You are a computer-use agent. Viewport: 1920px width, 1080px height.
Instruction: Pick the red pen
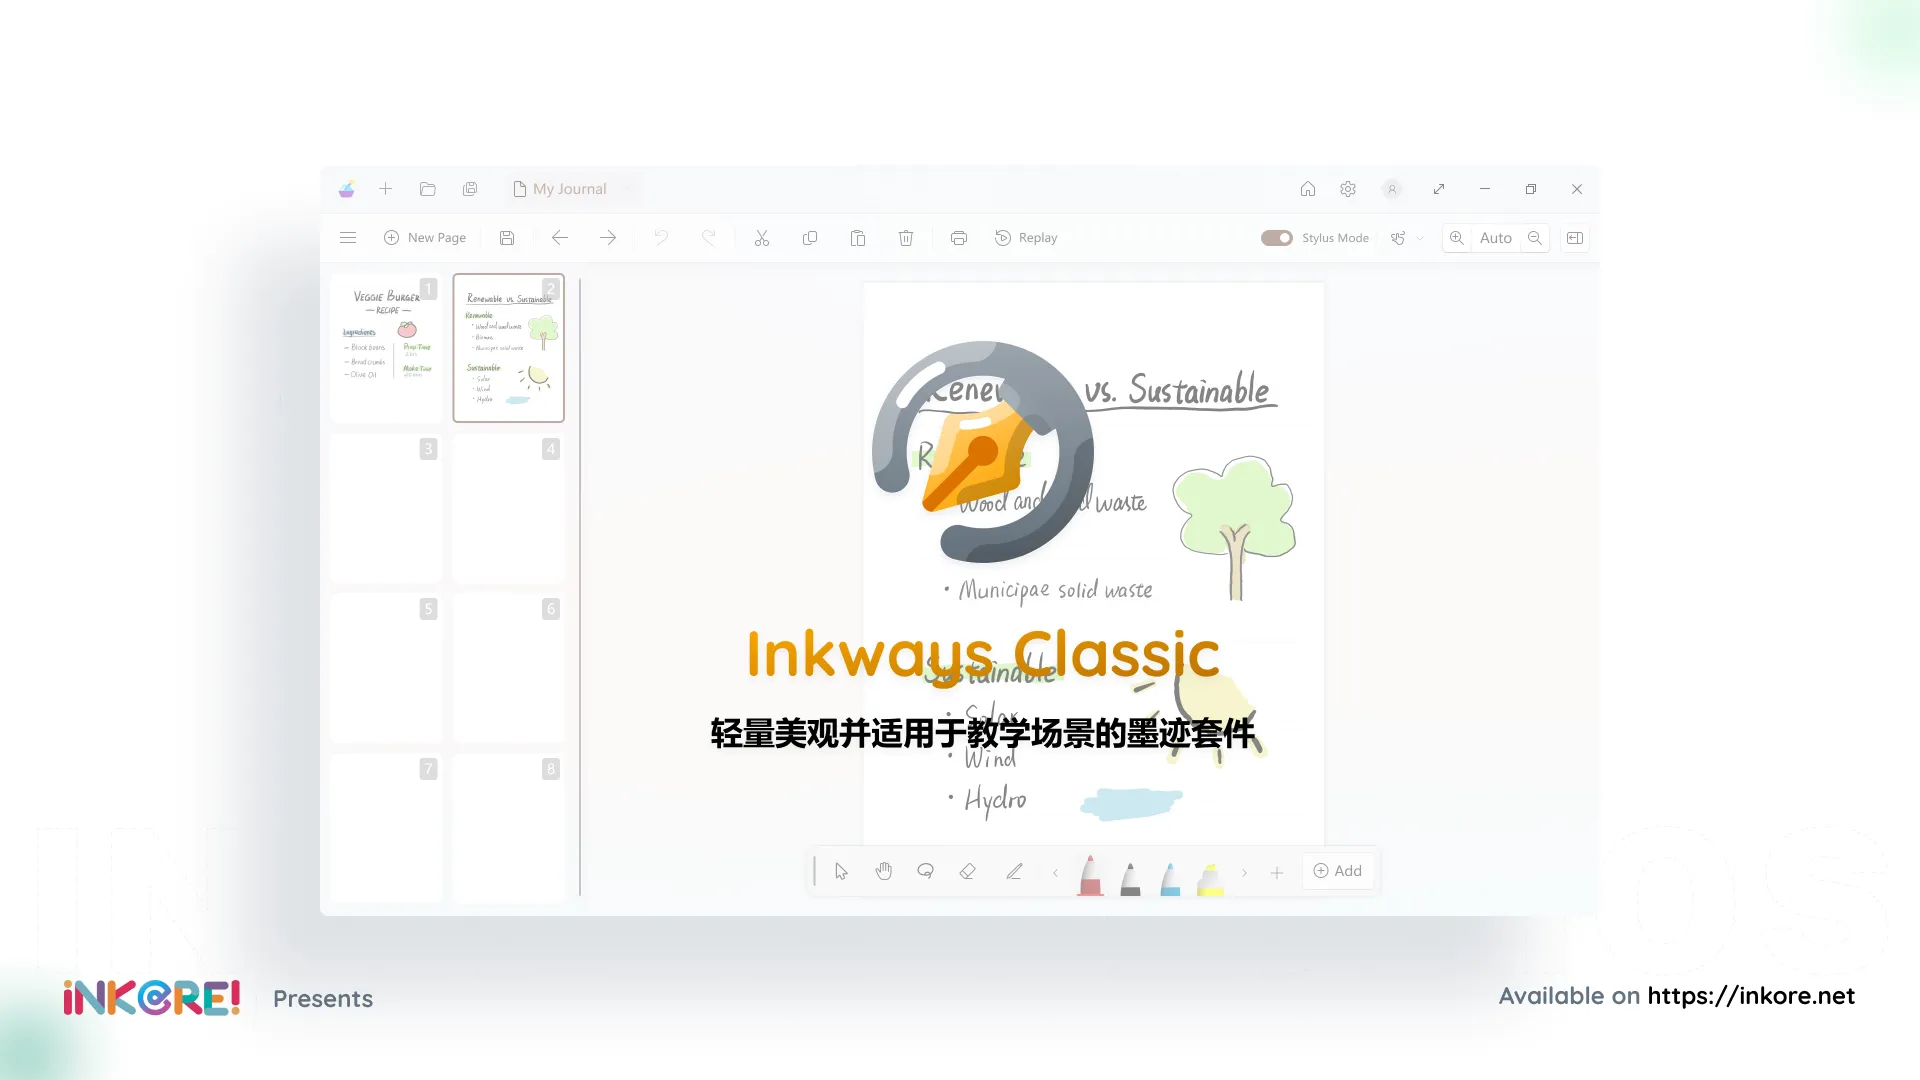(x=1090, y=875)
